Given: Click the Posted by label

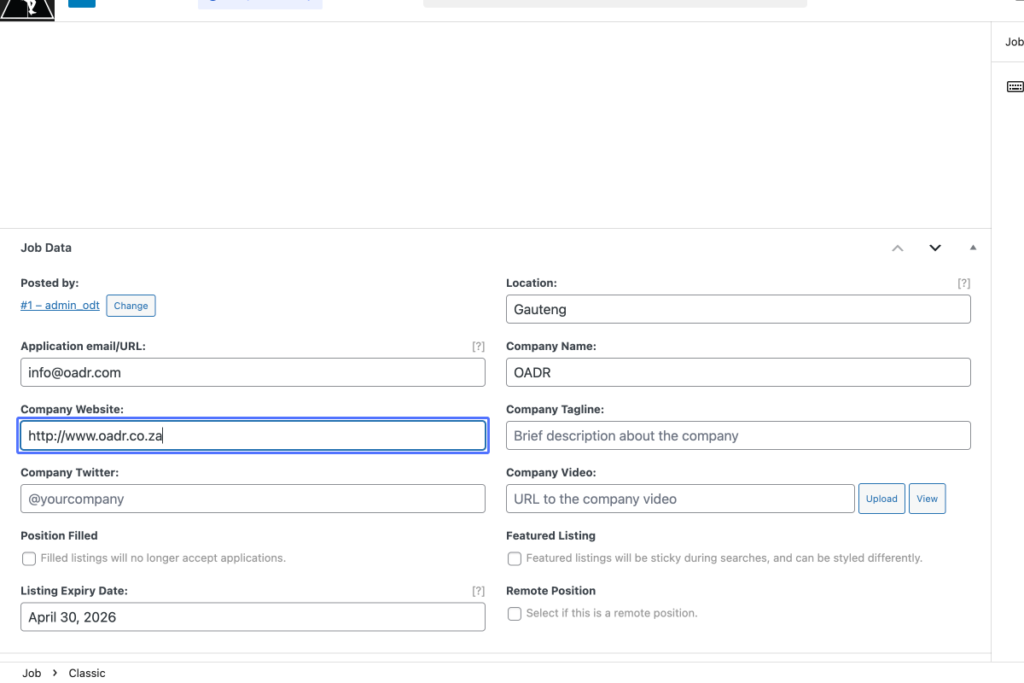Looking at the screenshot, I should 50,283.
